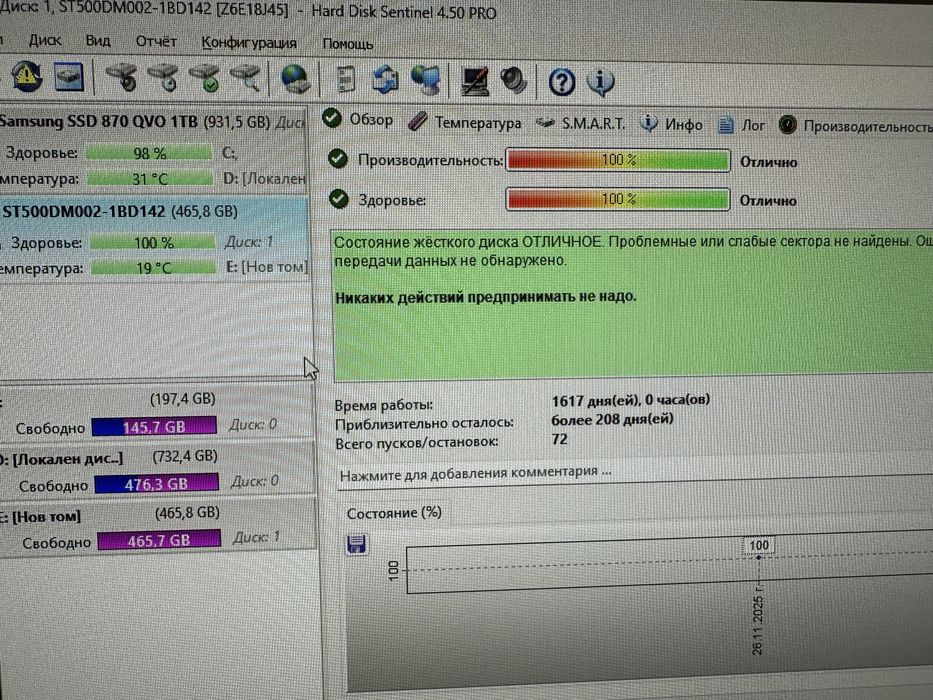Click the ST500DM002 temperature bar 19 °C
The width and height of the screenshot is (933, 700).
click(154, 268)
